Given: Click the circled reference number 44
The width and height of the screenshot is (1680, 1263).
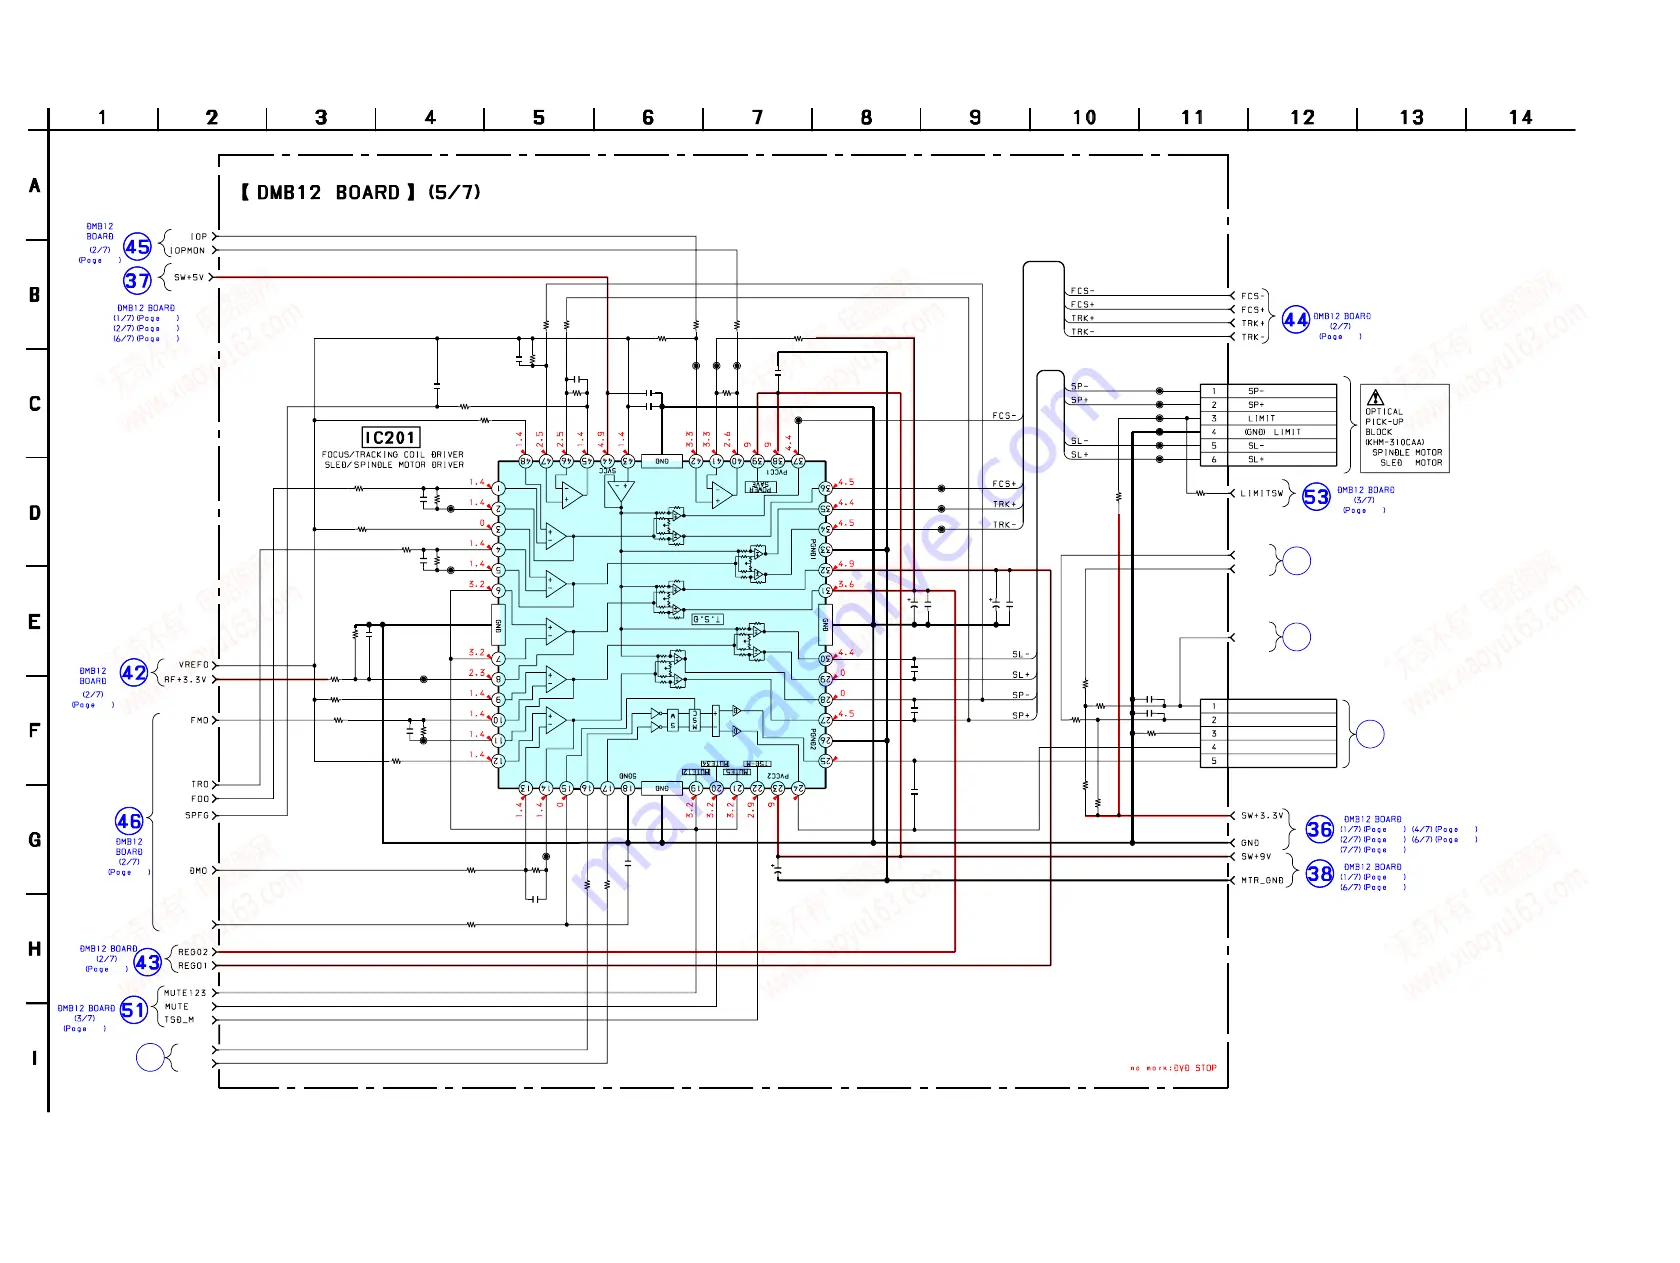Looking at the screenshot, I should pyautogui.click(x=1296, y=320).
